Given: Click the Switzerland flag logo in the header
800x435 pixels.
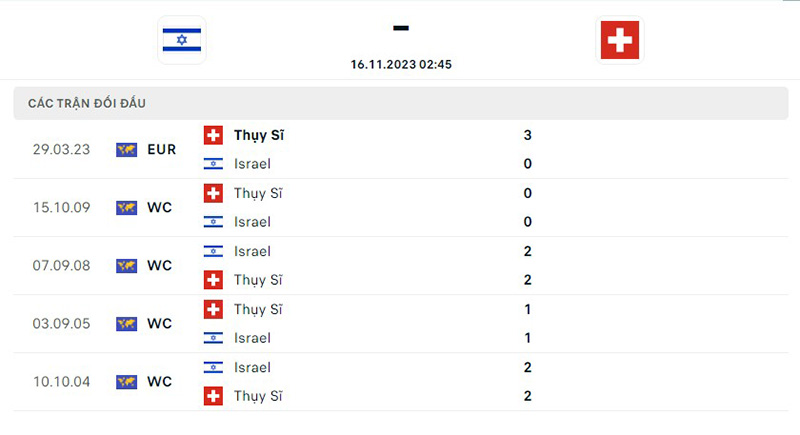Looking at the screenshot, I should point(620,40).
